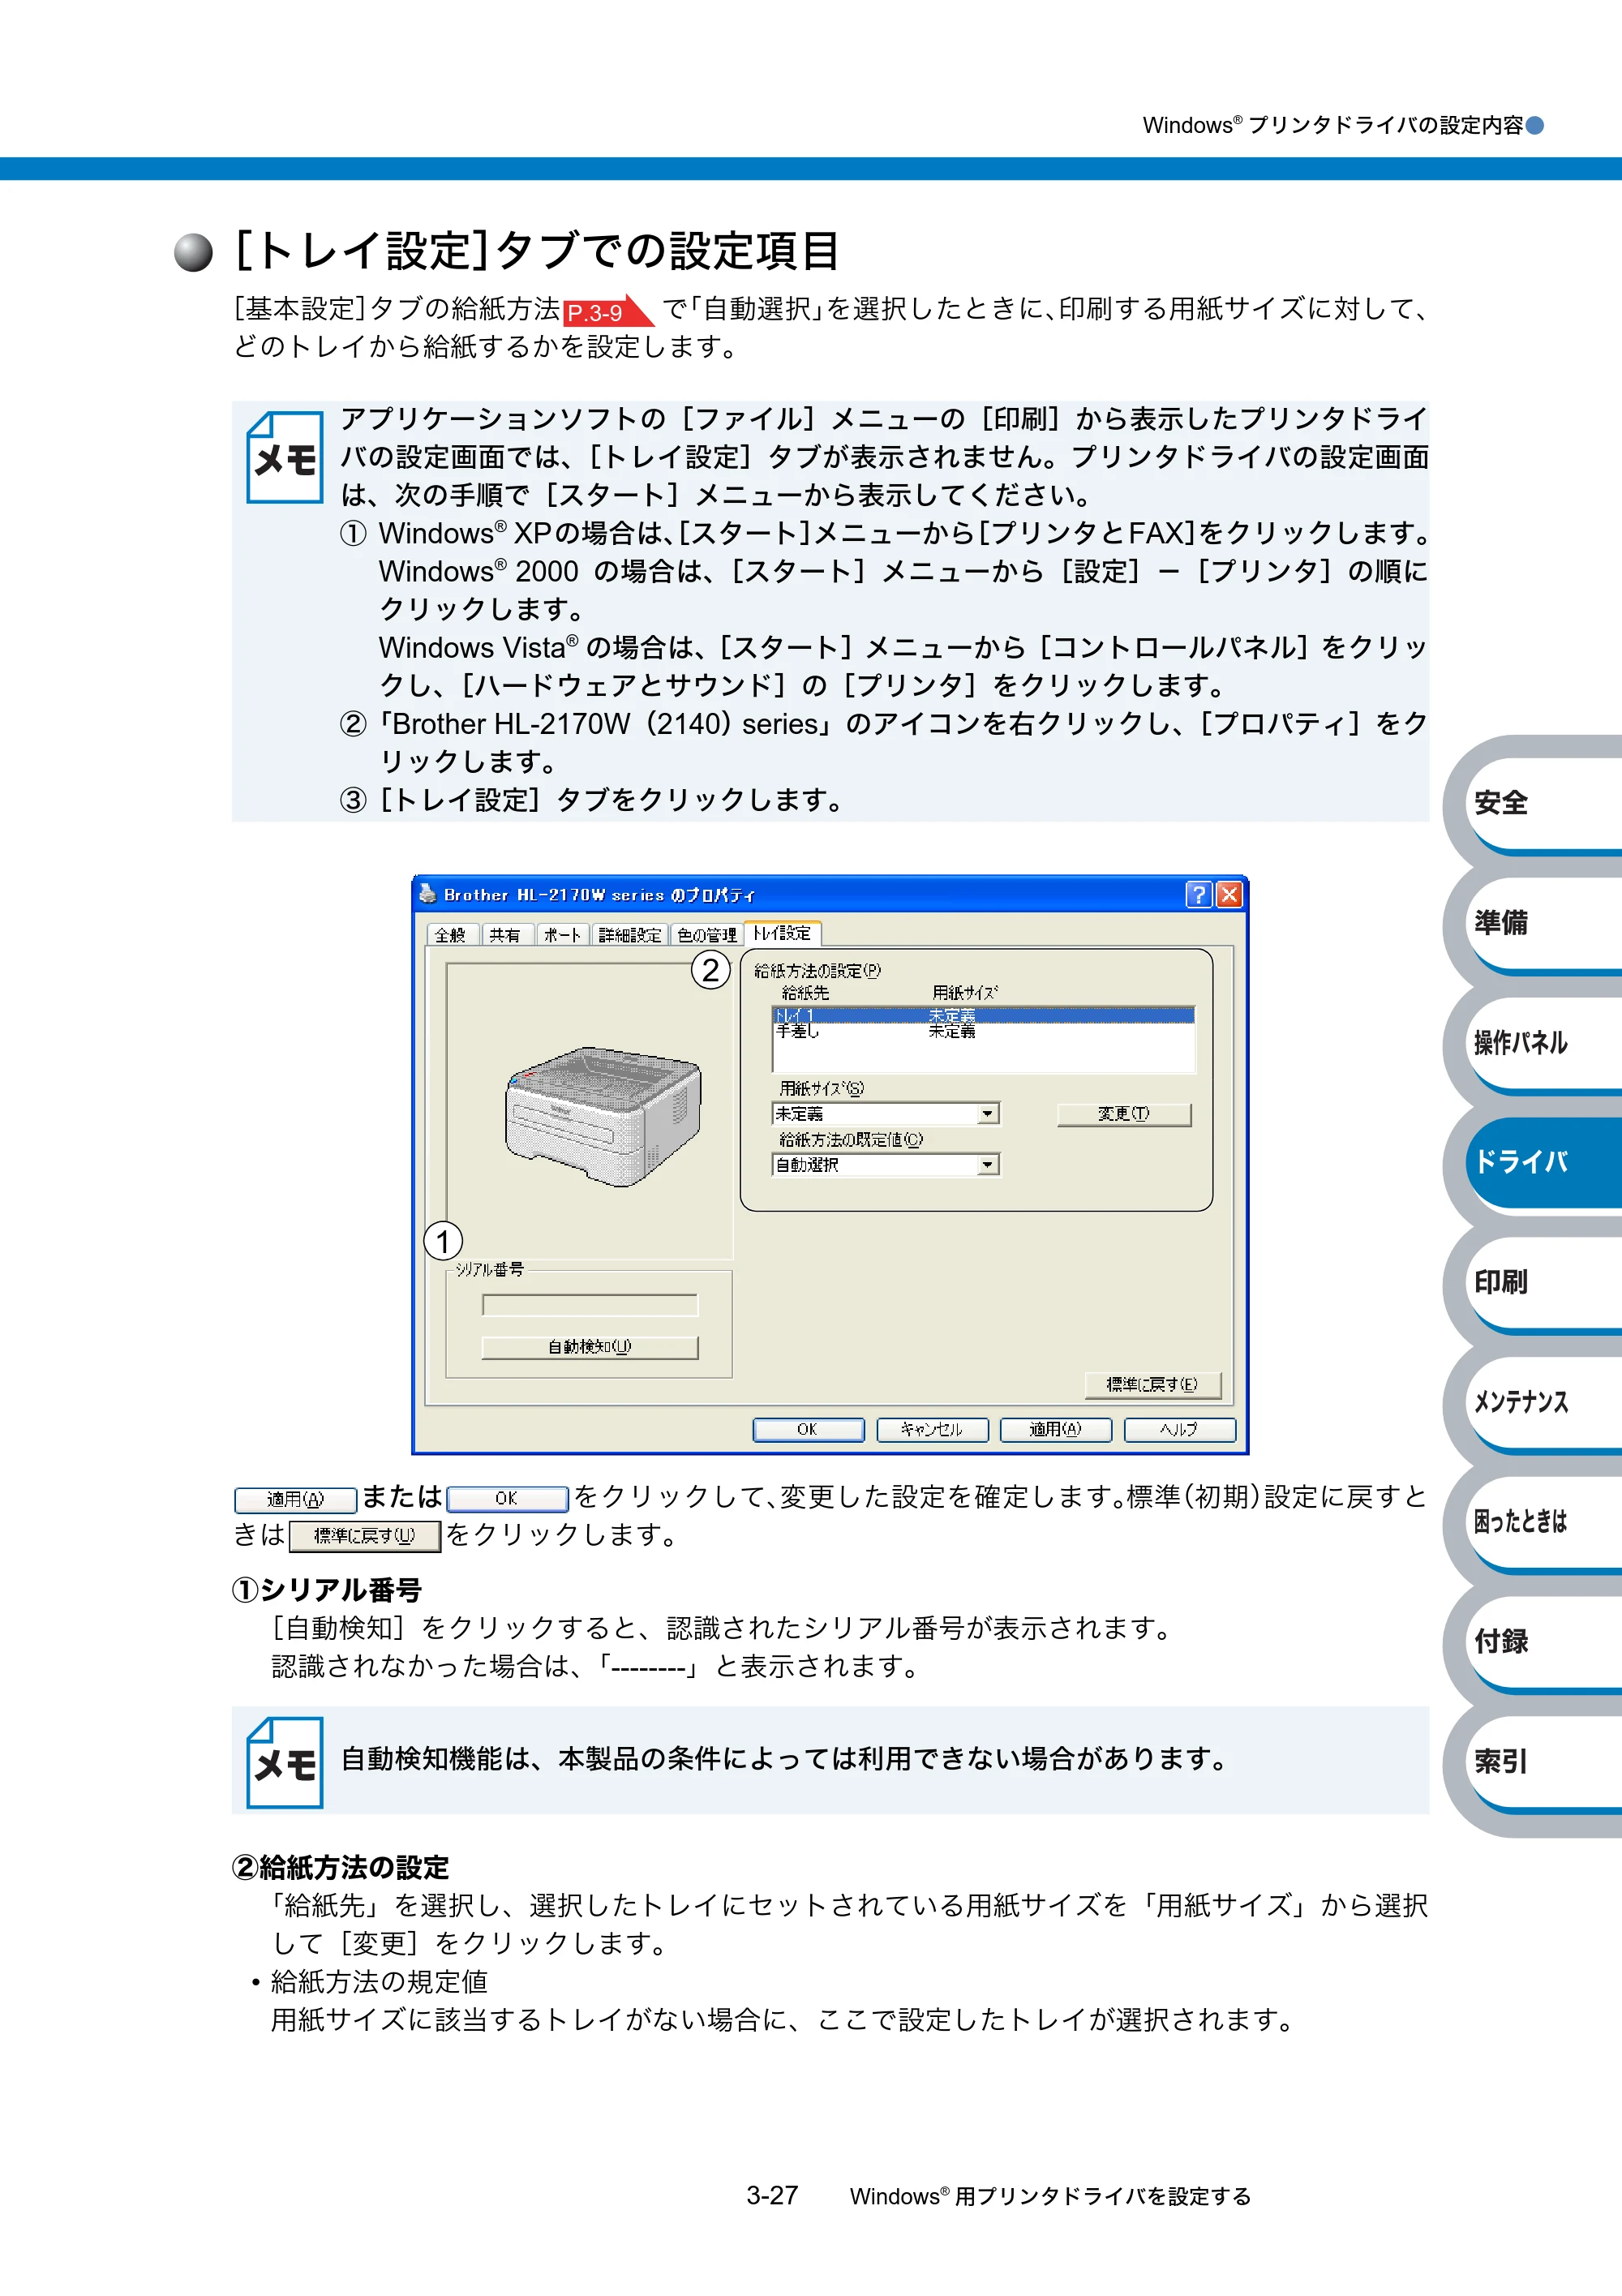Click the inline OK button image in text
This screenshot has height=2296, width=1622.
pyautogui.click(x=507, y=1499)
